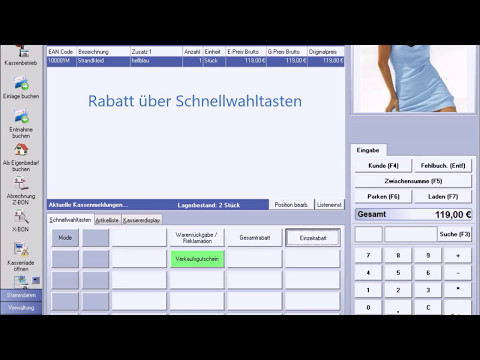The image size is (480, 360).
Task: Tap numpad key 7
Action: point(368,255)
